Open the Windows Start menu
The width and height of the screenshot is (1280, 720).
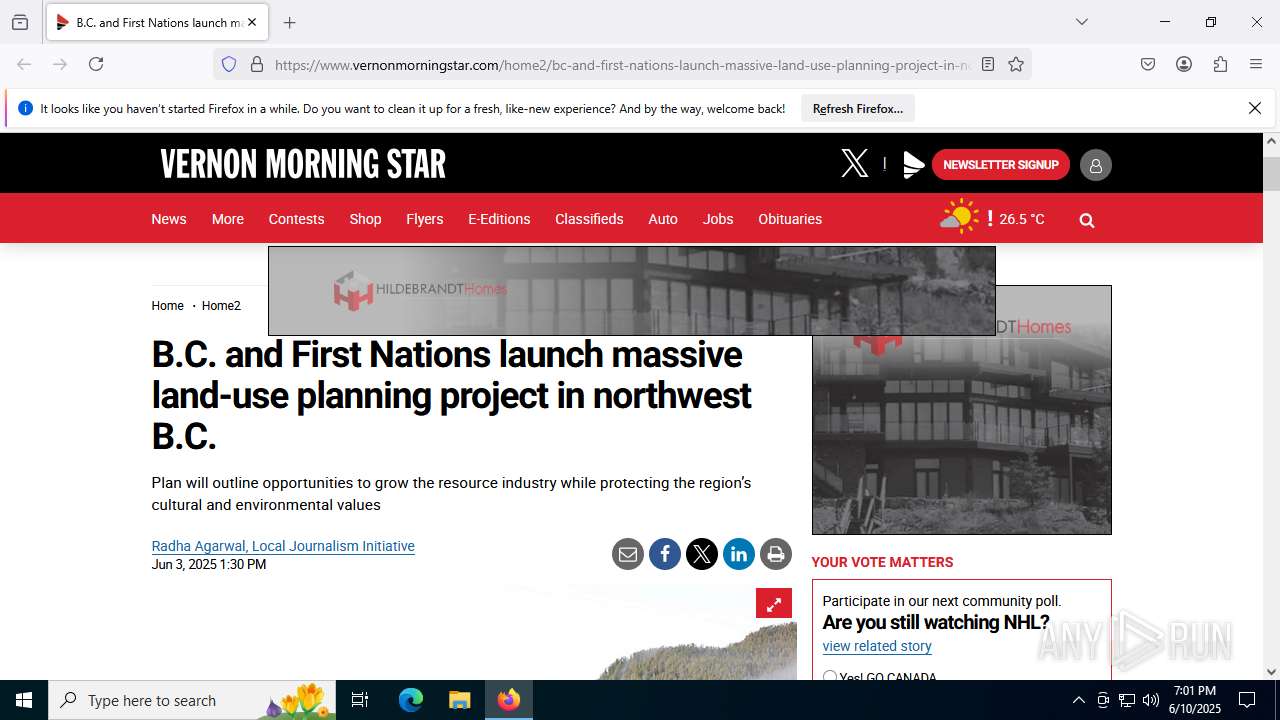pyautogui.click(x=24, y=700)
